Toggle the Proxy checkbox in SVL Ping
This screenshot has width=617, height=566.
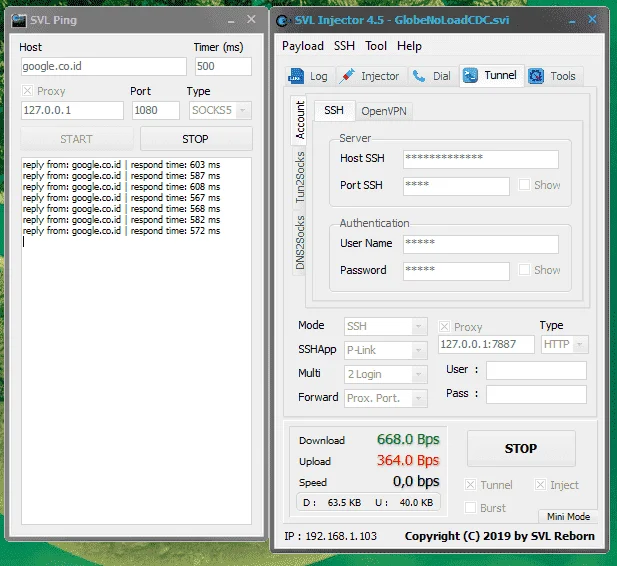tap(27, 91)
